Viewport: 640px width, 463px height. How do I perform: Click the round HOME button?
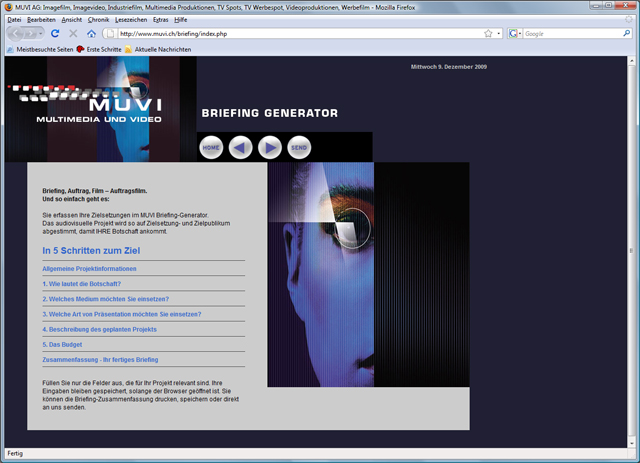click(x=211, y=147)
